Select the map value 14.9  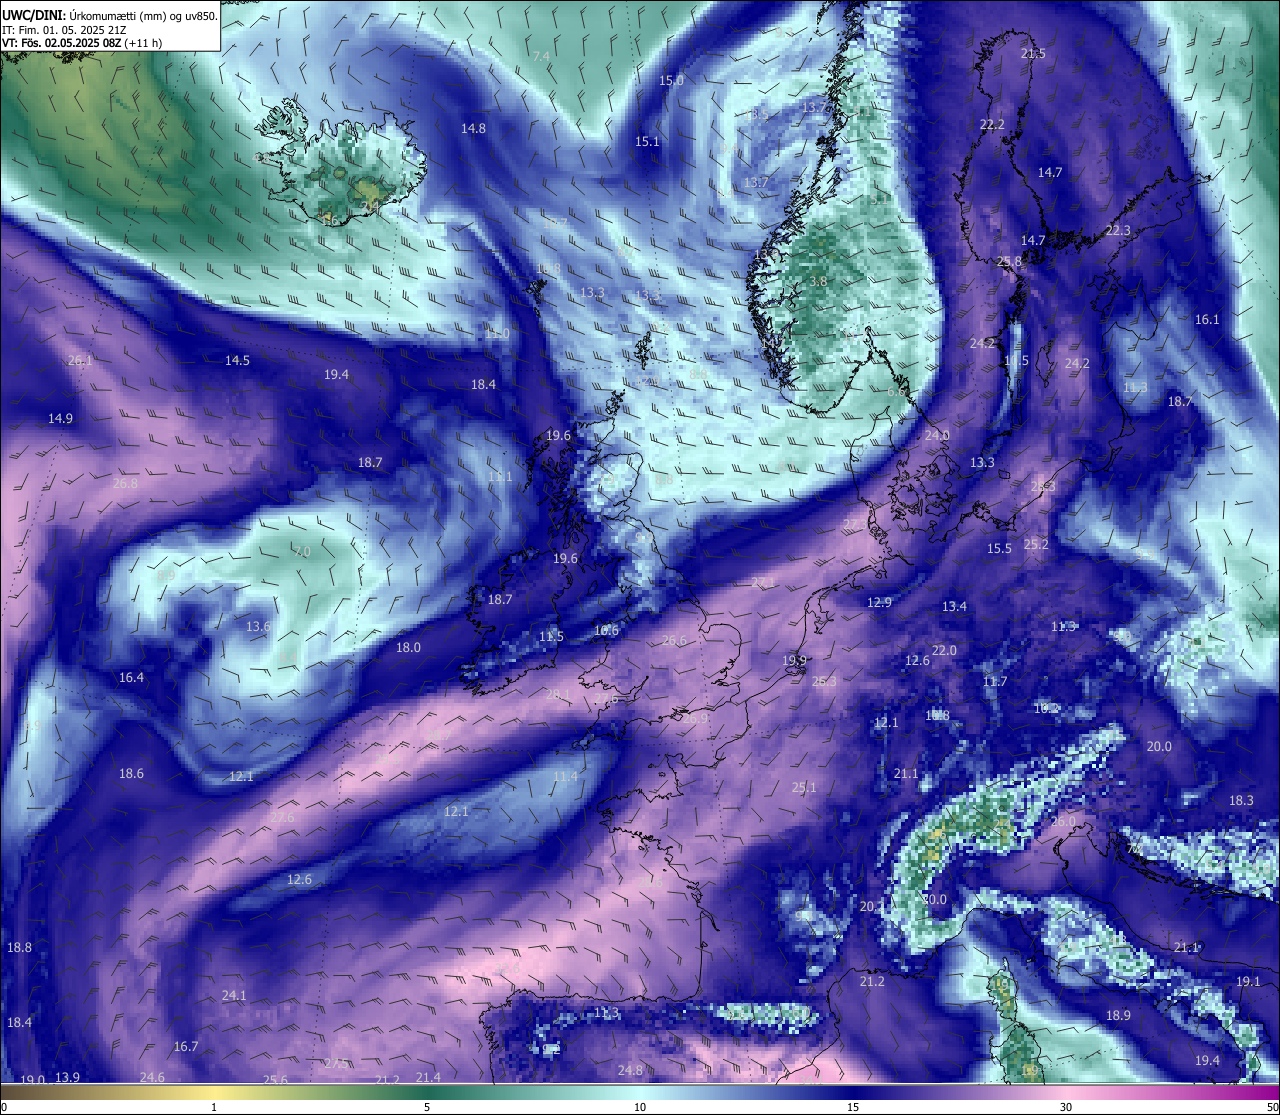(x=60, y=419)
